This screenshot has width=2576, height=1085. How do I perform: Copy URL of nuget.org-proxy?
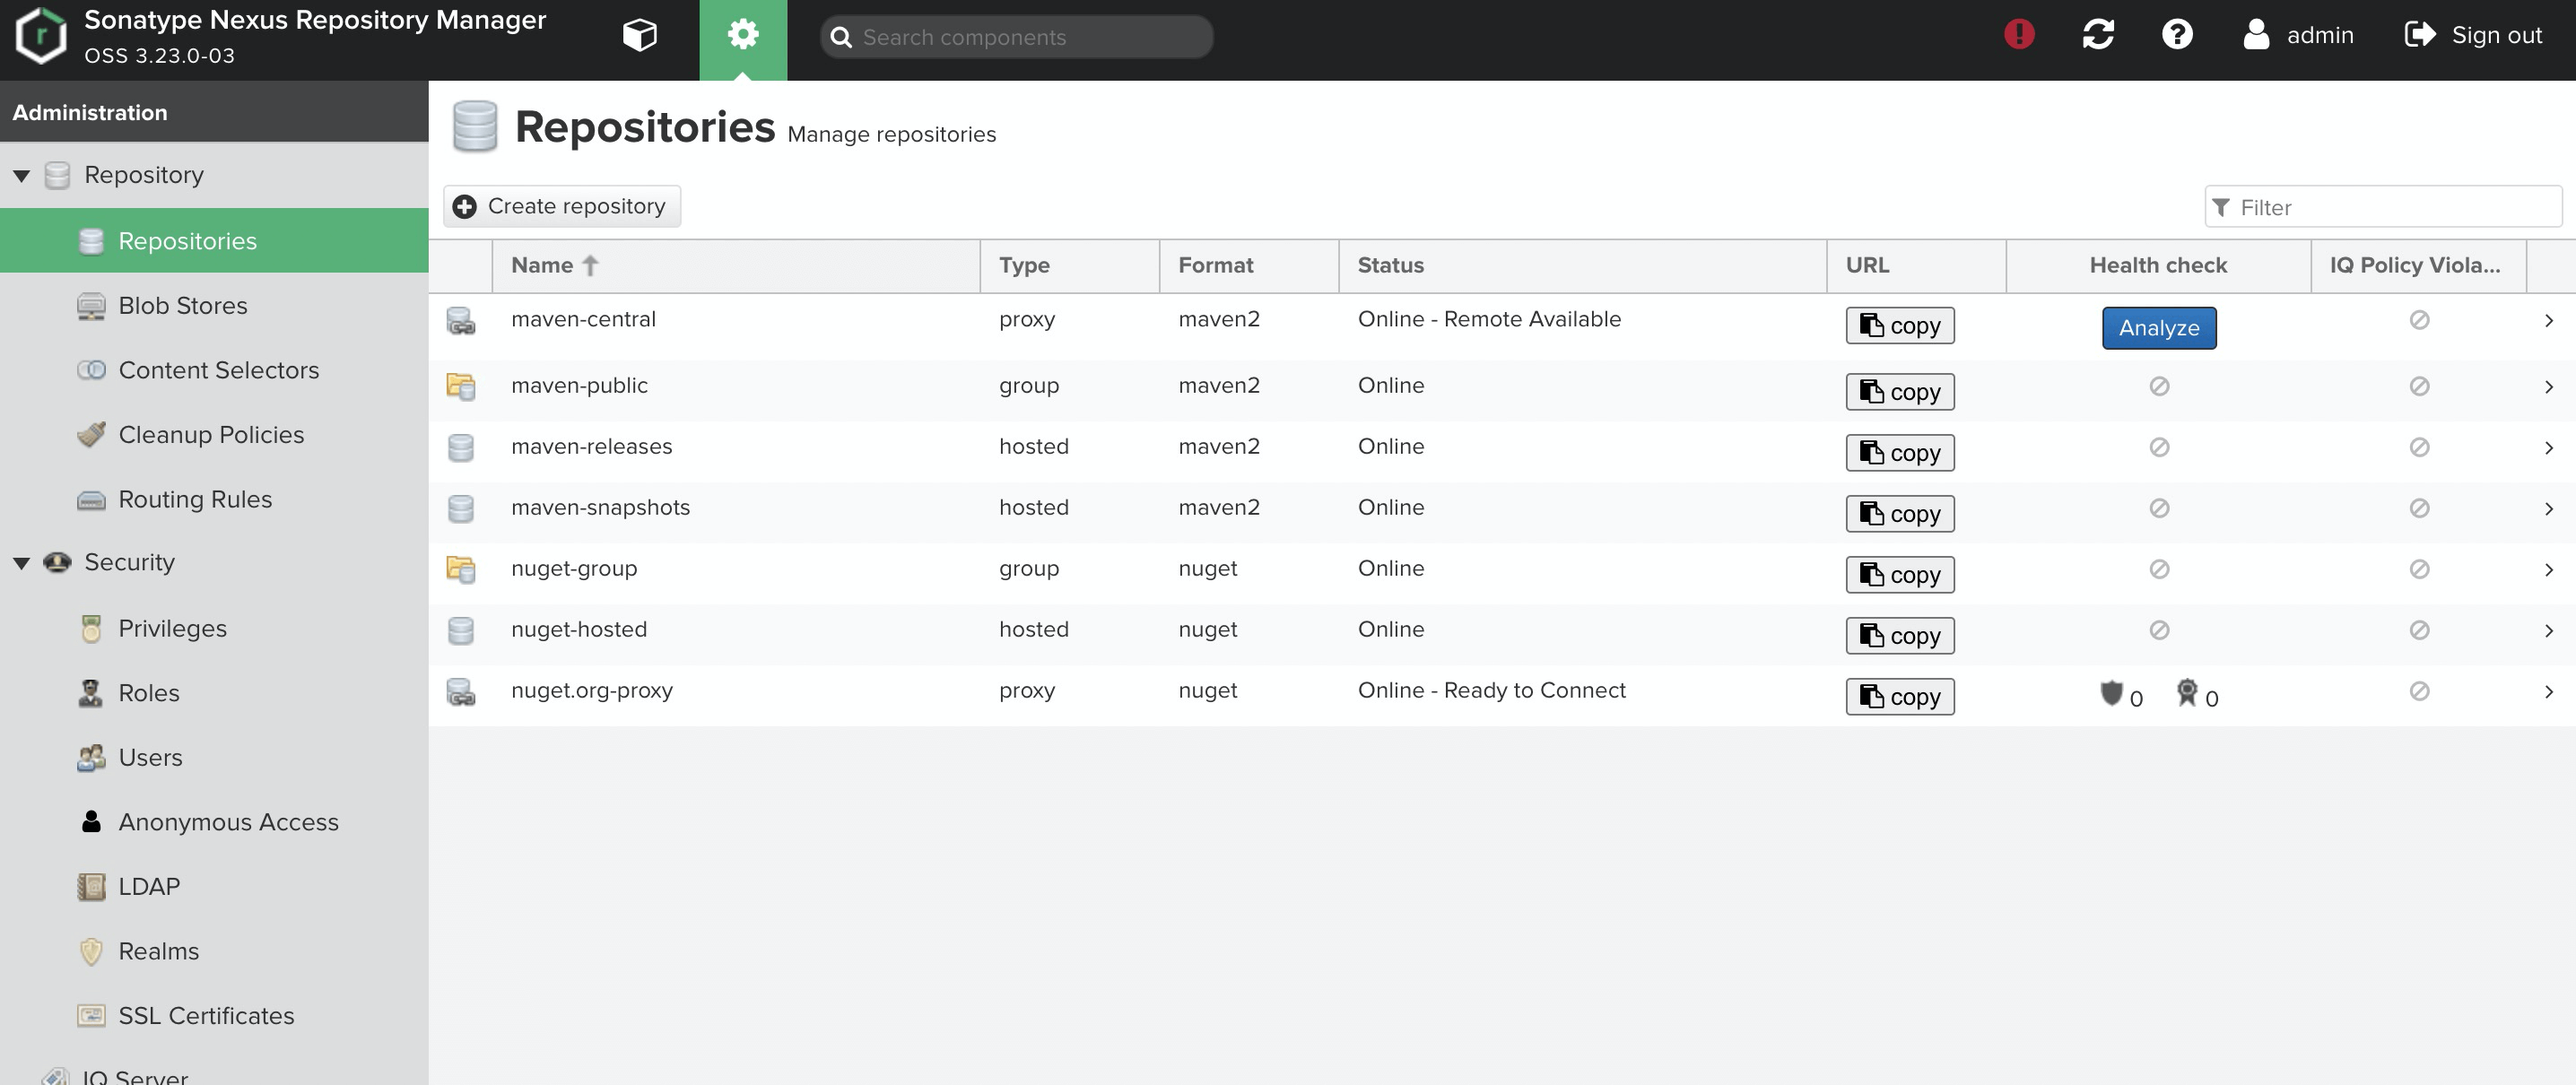click(x=1900, y=697)
